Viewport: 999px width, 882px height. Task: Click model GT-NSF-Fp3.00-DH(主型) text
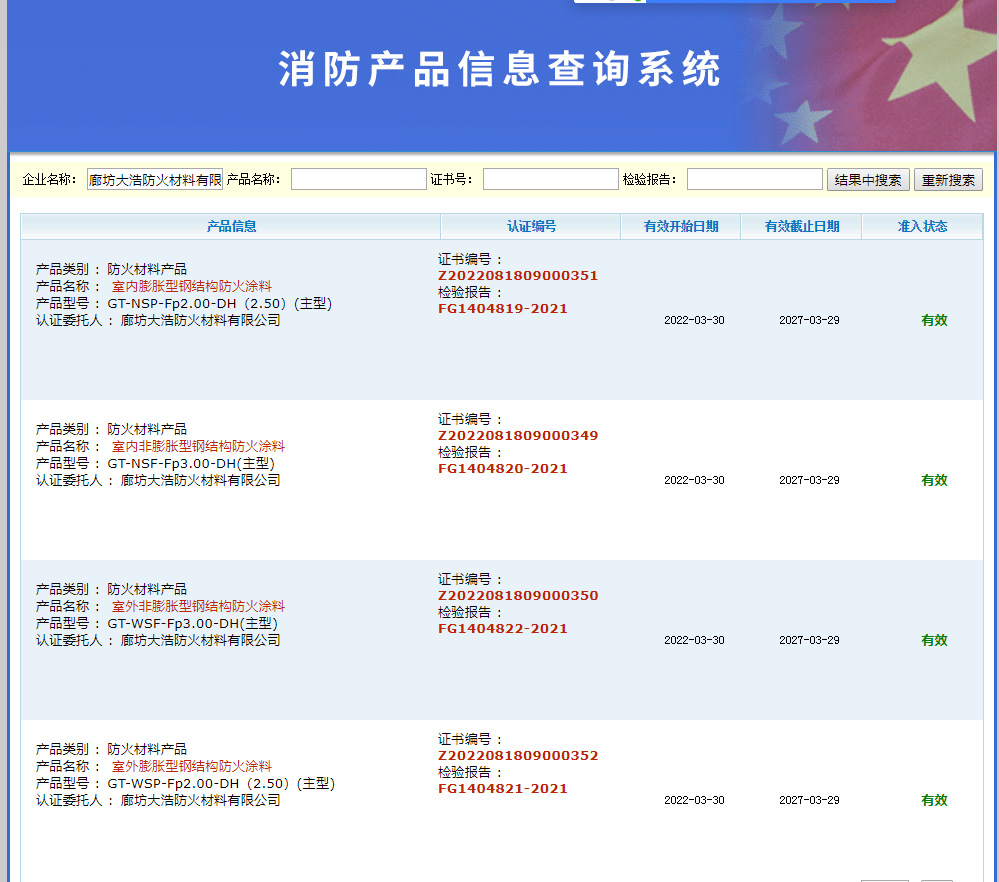tap(191, 463)
